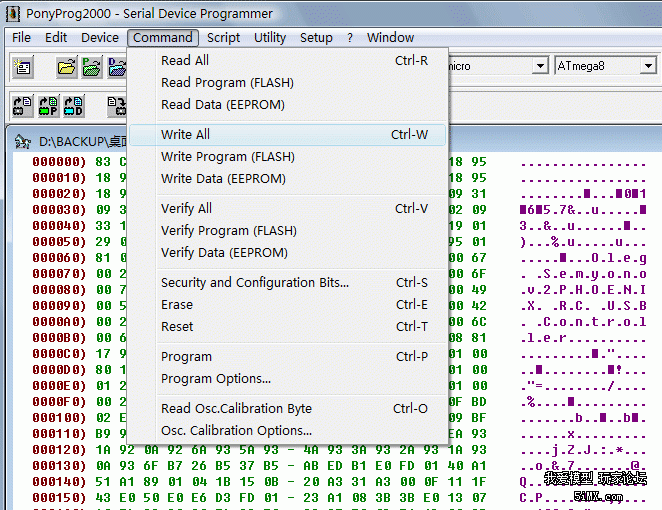This screenshot has height=510, width=662.
Task: Click the PonyProg title bar app icon
Action: tap(13, 14)
